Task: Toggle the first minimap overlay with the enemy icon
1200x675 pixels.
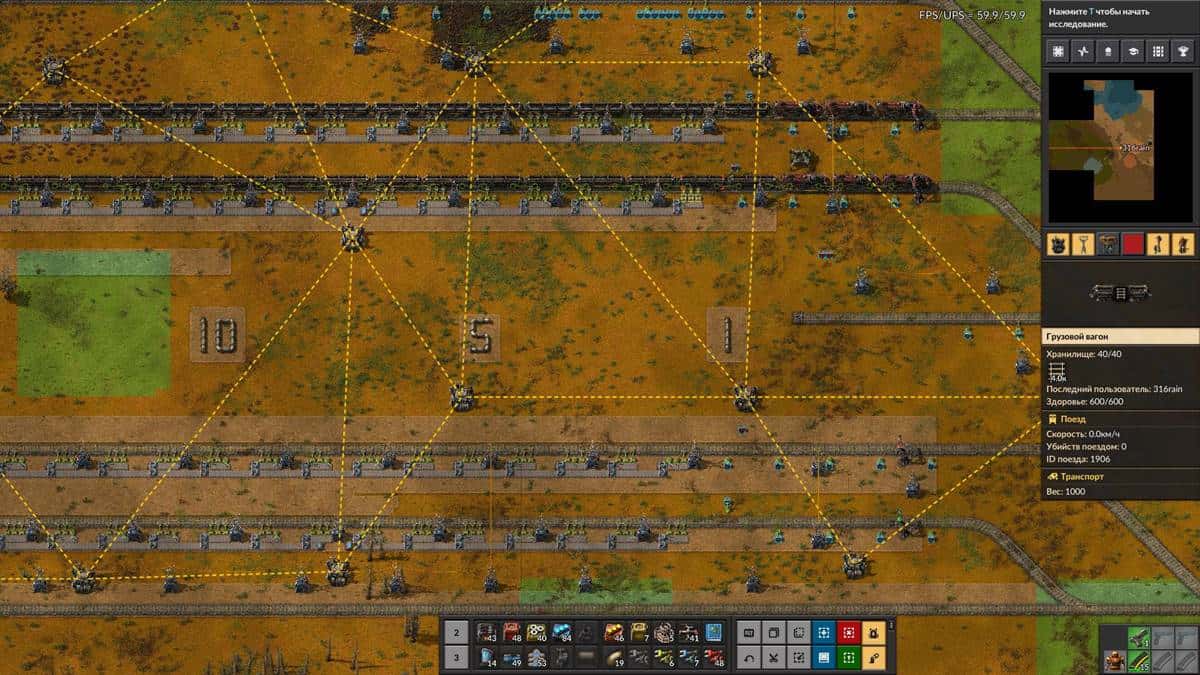Action: tap(1058, 244)
